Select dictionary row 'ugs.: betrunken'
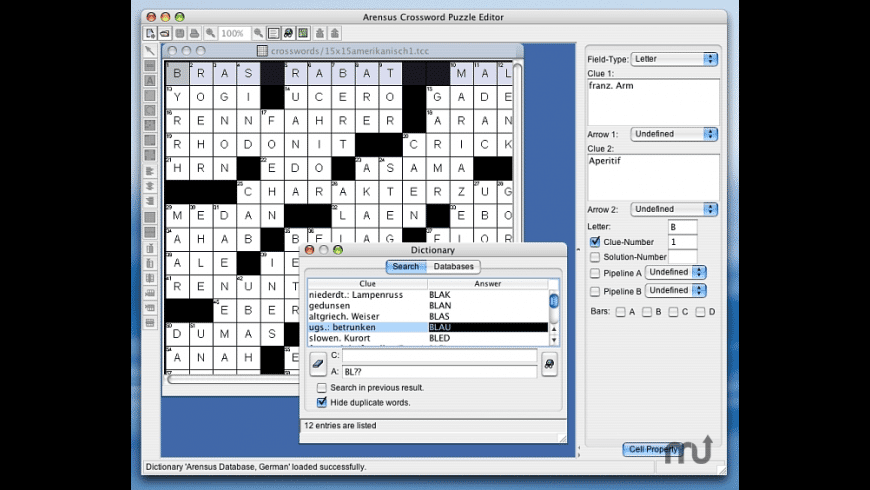 point(428,327)
